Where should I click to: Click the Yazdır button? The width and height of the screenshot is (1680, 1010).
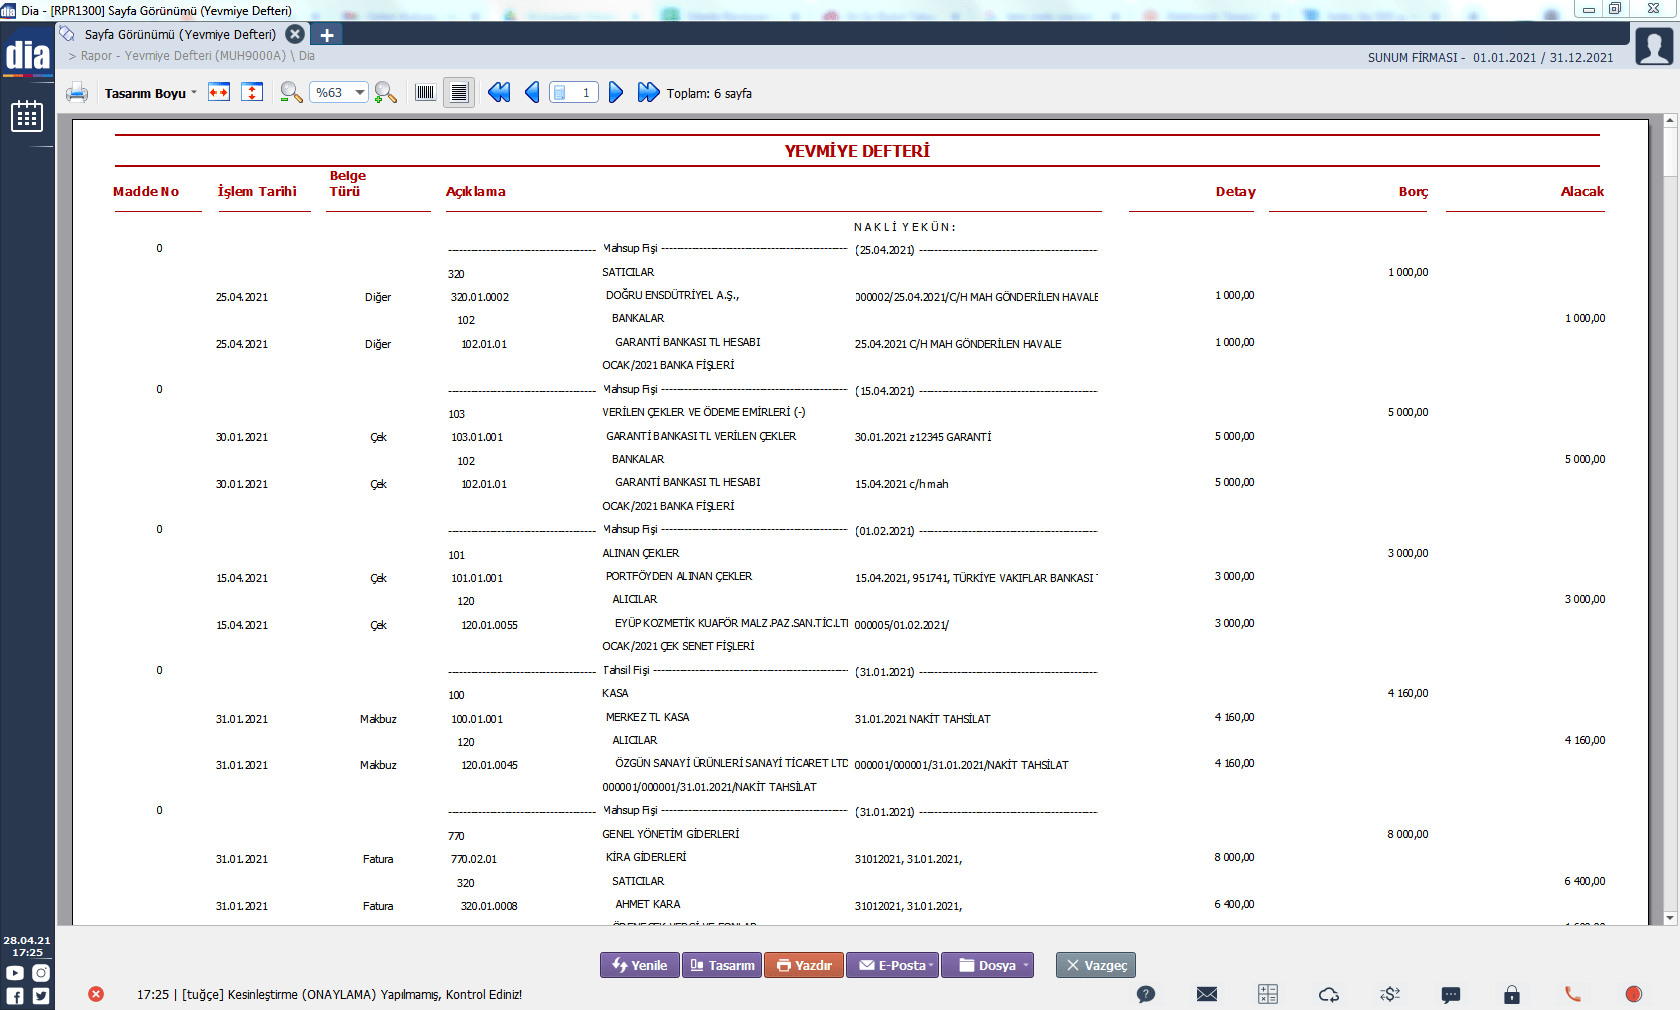point(804,965)
